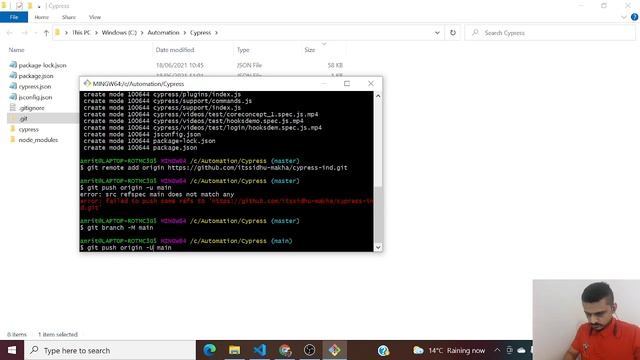This screenshot has height=360, width=640.
Task: Open the View ribbon tab
Action: (x=95, y=17)
